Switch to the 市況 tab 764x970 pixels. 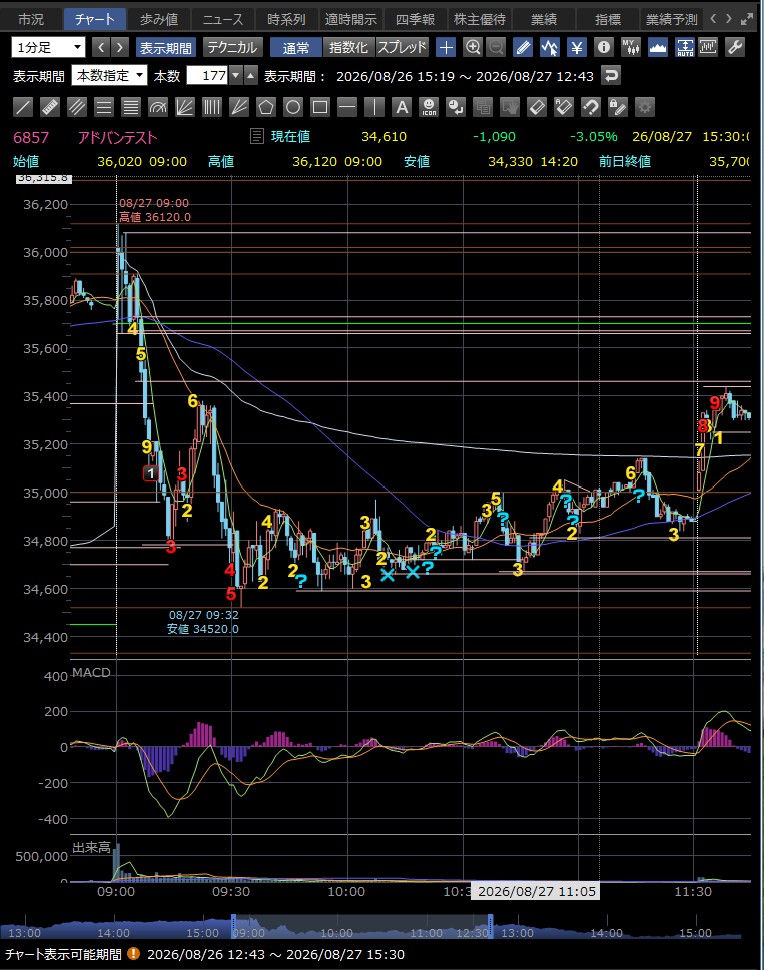(31, 19)
